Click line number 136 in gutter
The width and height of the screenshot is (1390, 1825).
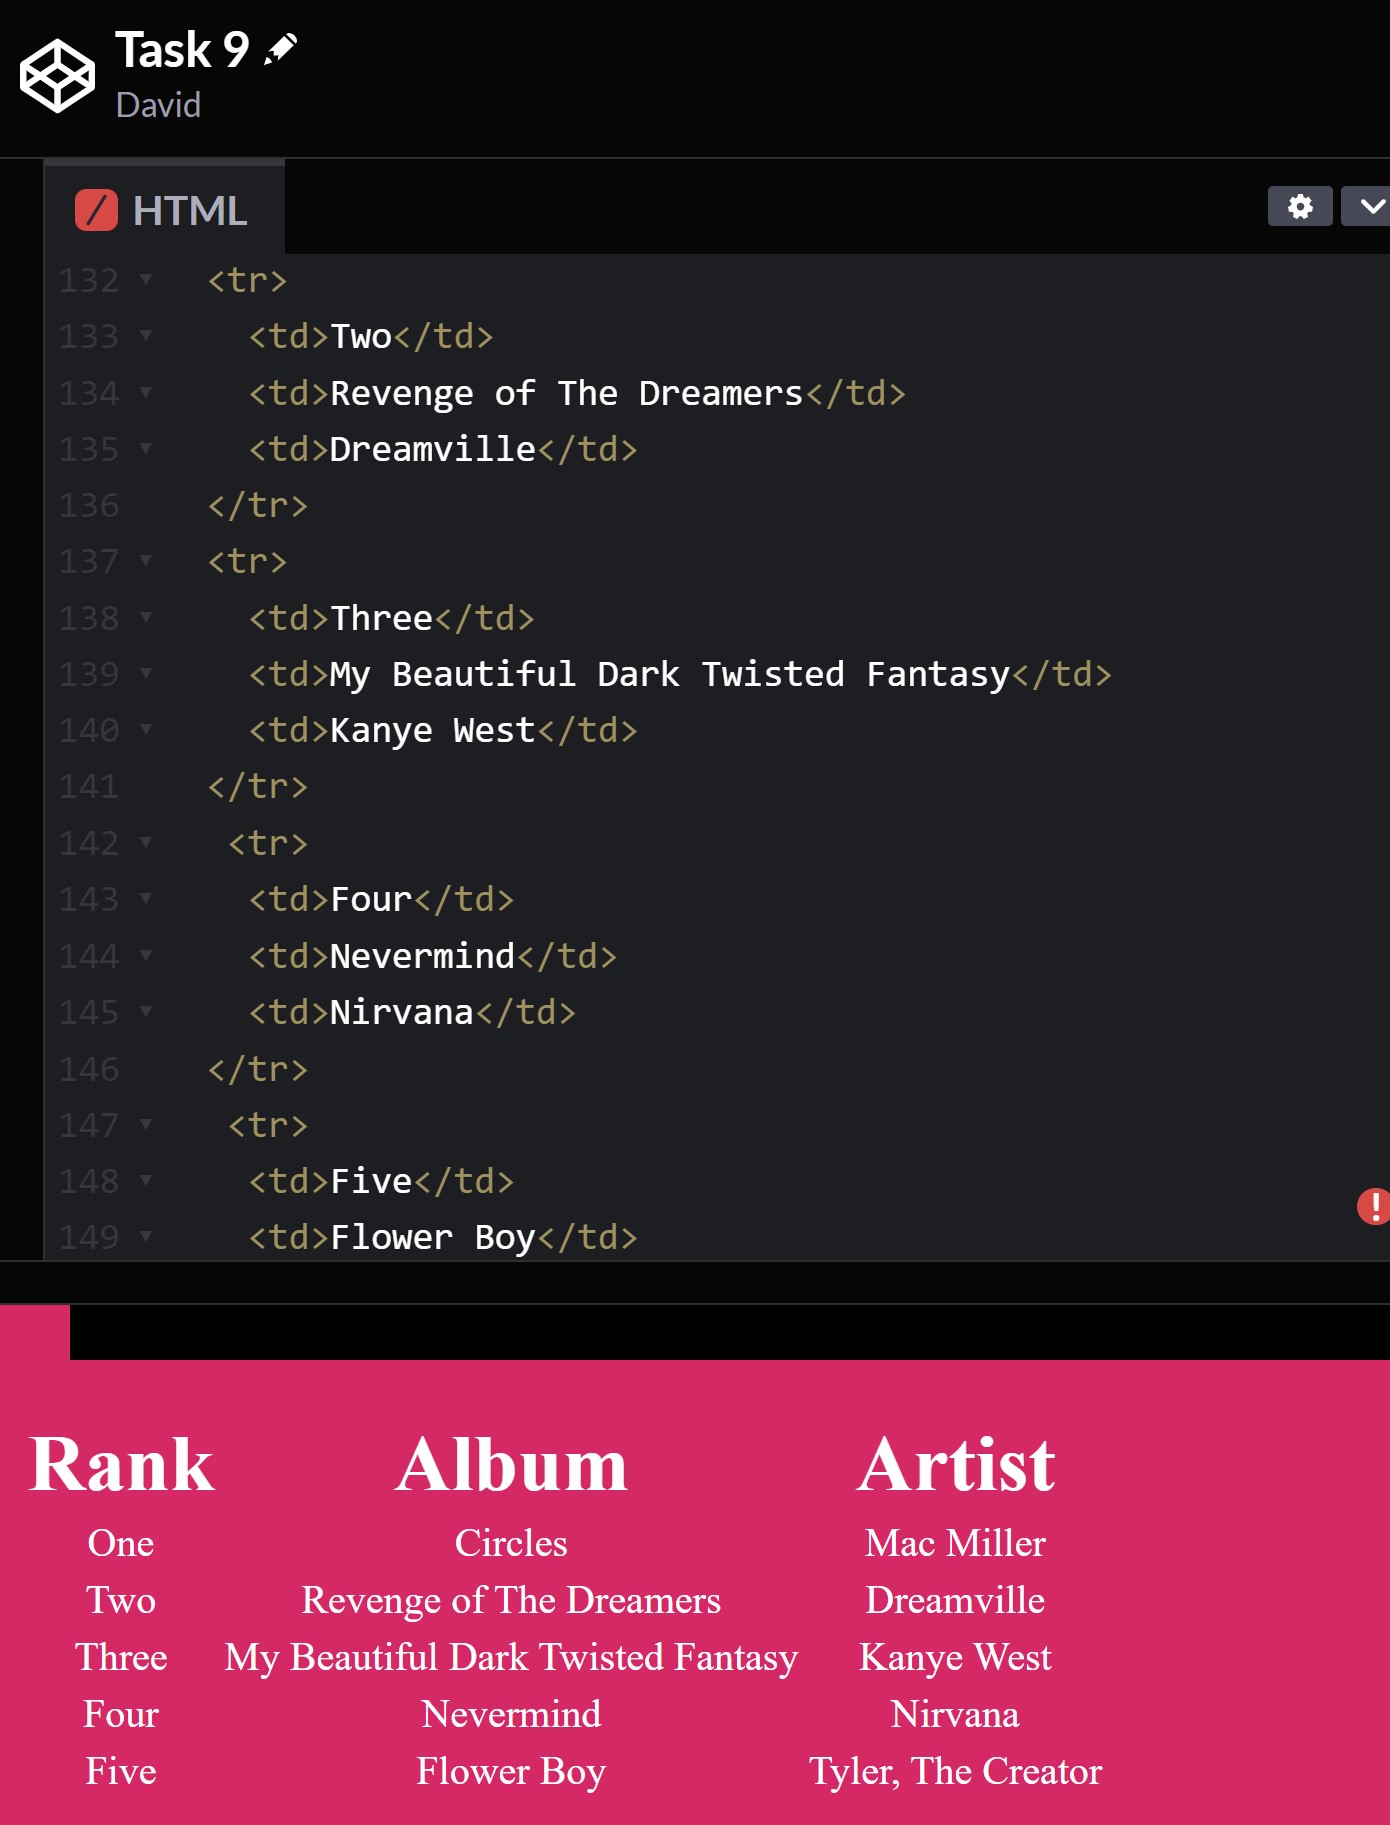point(89,506)
